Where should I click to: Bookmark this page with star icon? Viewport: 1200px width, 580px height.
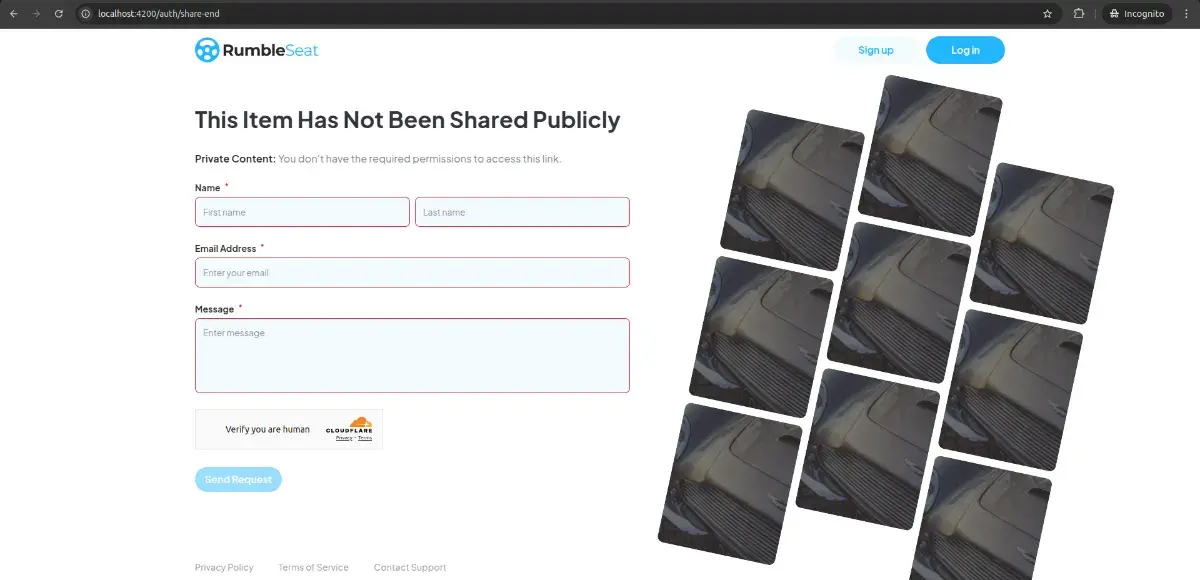coord(1047,14)
